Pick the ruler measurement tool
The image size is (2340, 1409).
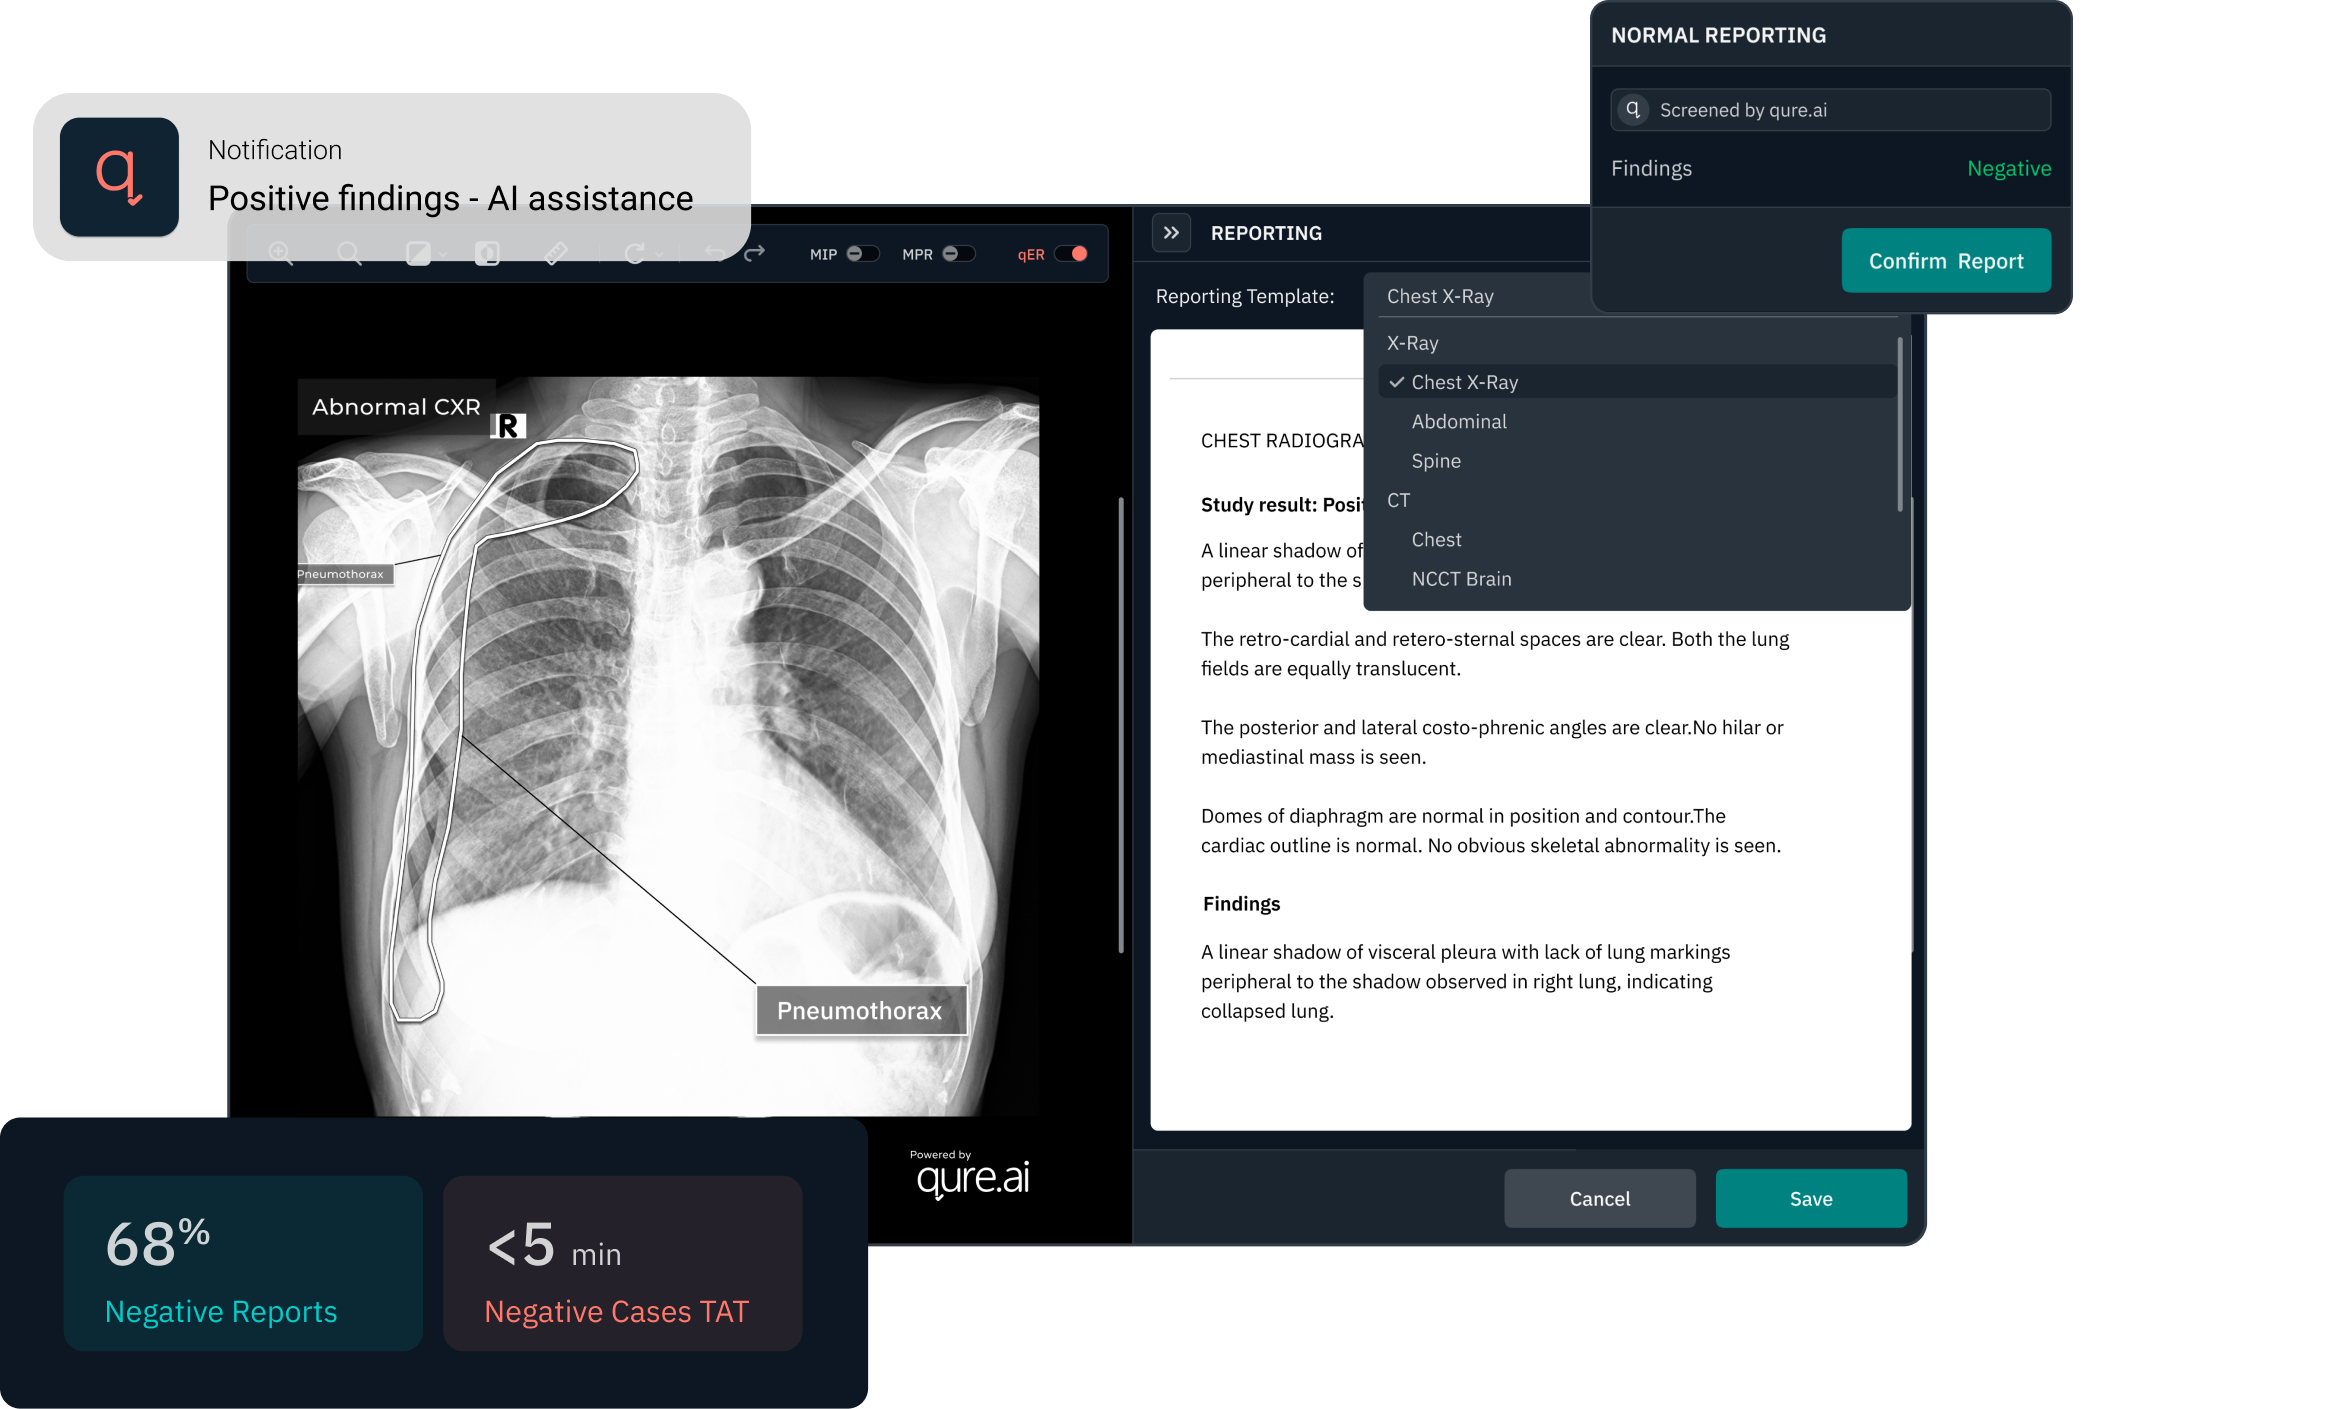coord(556,253)
